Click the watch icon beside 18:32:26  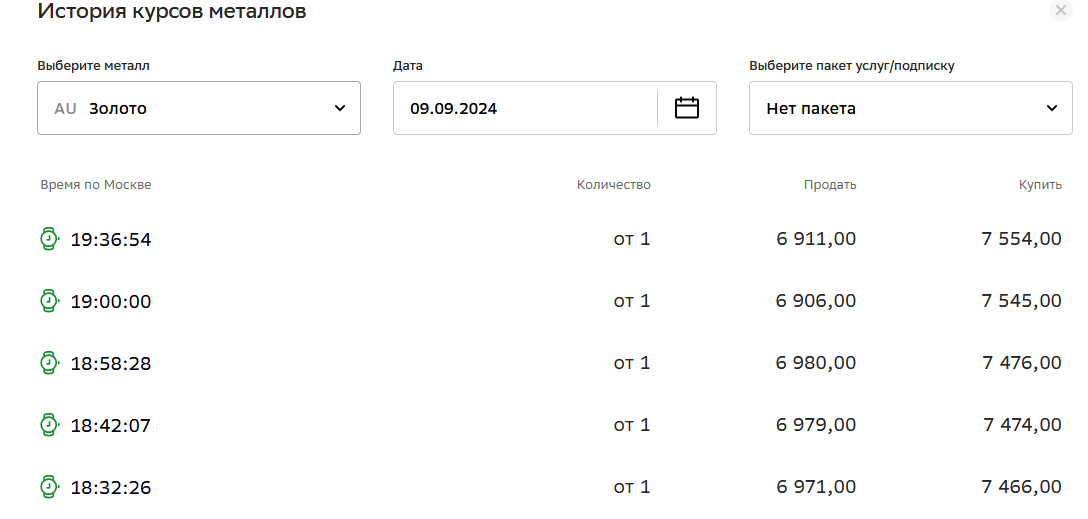pyautogui.click(x=49, y=487)
